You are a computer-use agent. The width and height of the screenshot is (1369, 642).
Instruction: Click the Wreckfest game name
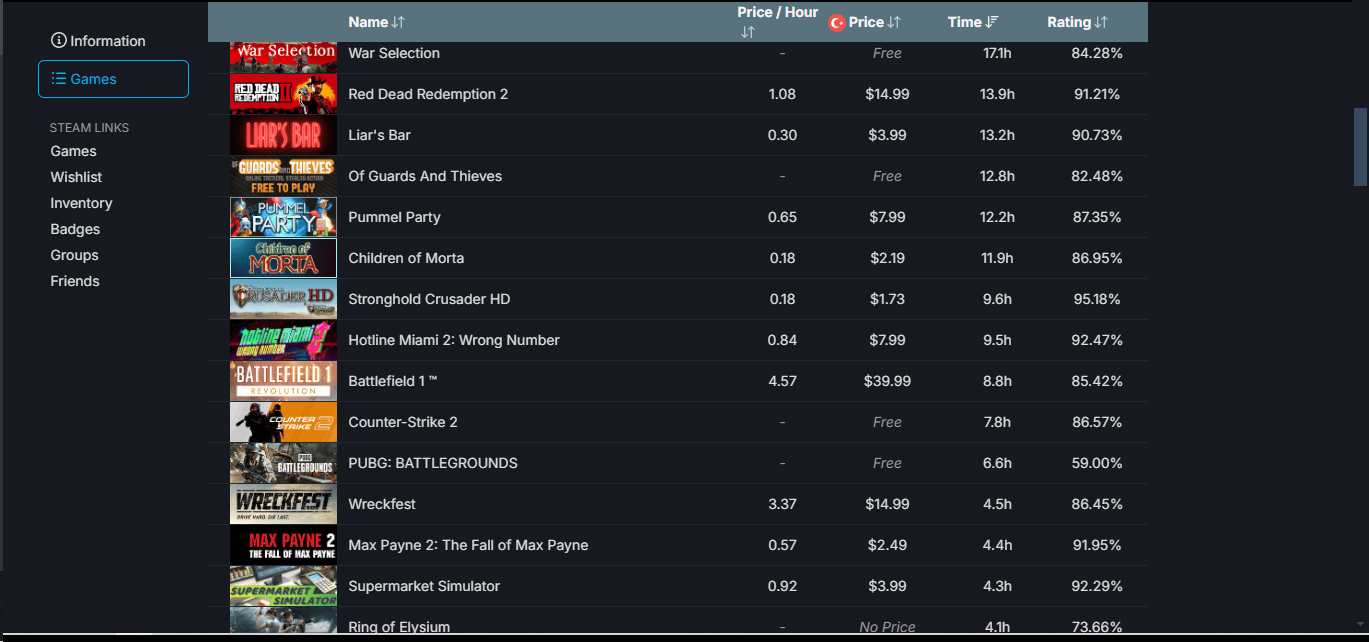382,504
